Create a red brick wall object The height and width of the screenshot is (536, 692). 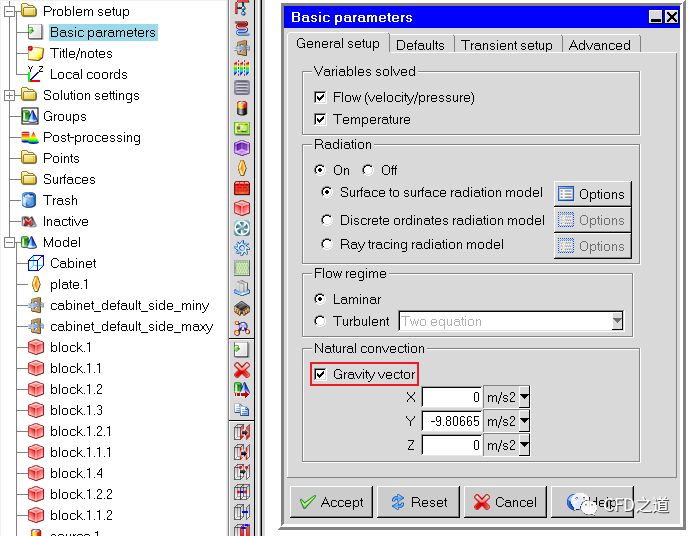click(242, 188)
